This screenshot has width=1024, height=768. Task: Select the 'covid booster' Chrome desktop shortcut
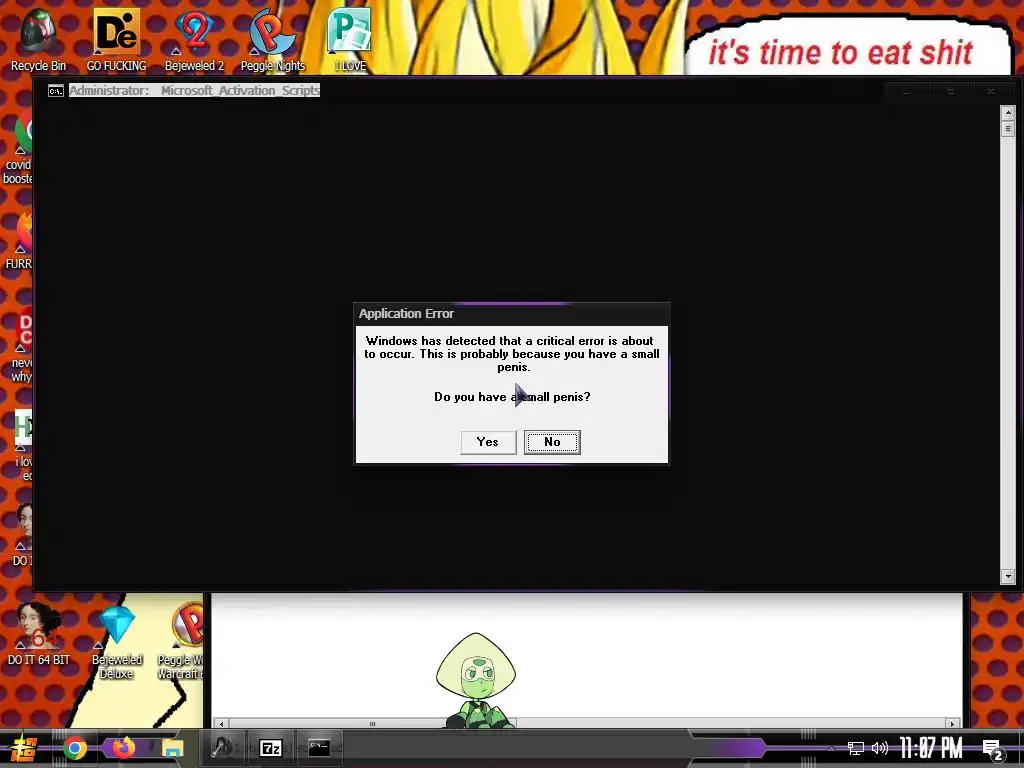click(18, 148)
